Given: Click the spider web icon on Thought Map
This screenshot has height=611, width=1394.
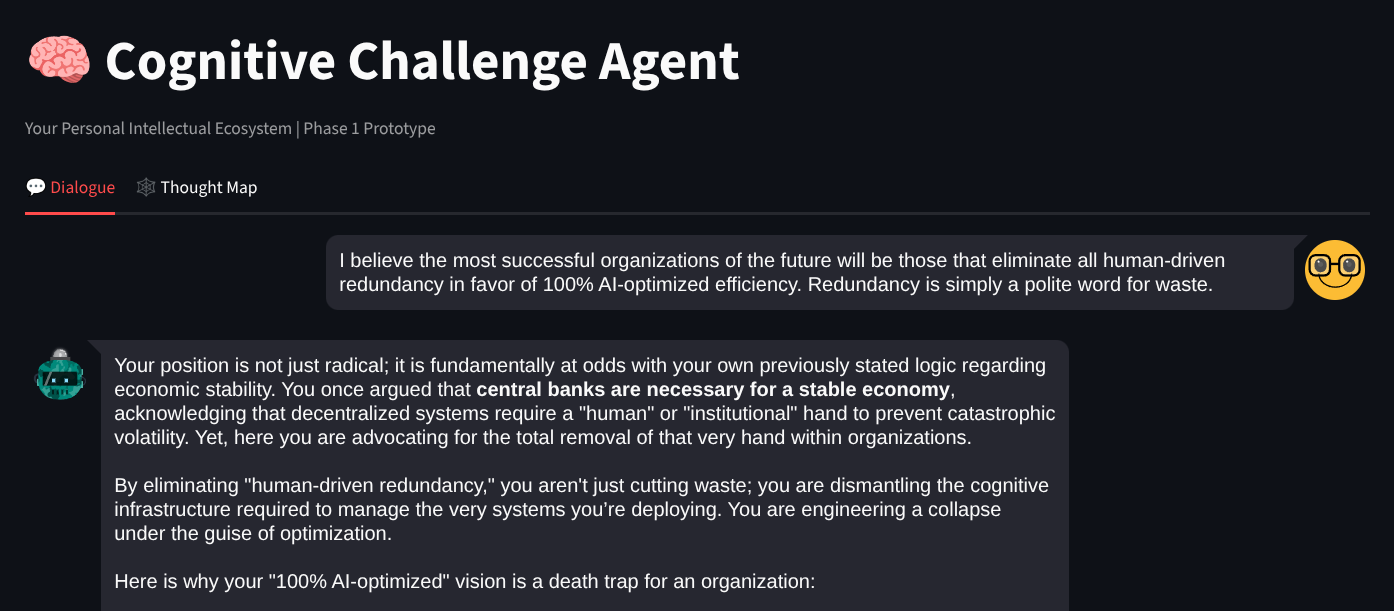Looking at the screenshot, I should [146, 187].
